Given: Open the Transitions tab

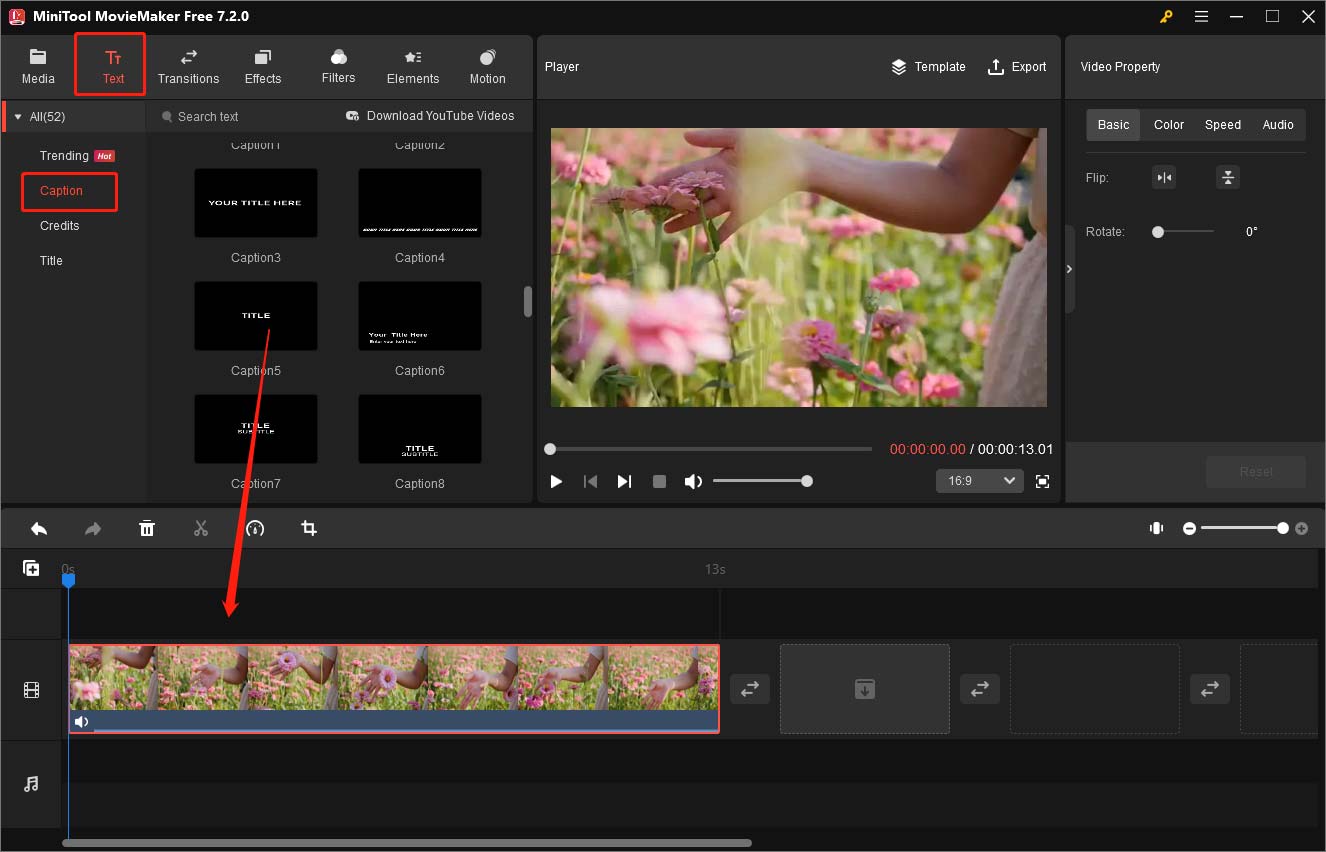Looking at the screenshot, I should click(x=188, y=66).
